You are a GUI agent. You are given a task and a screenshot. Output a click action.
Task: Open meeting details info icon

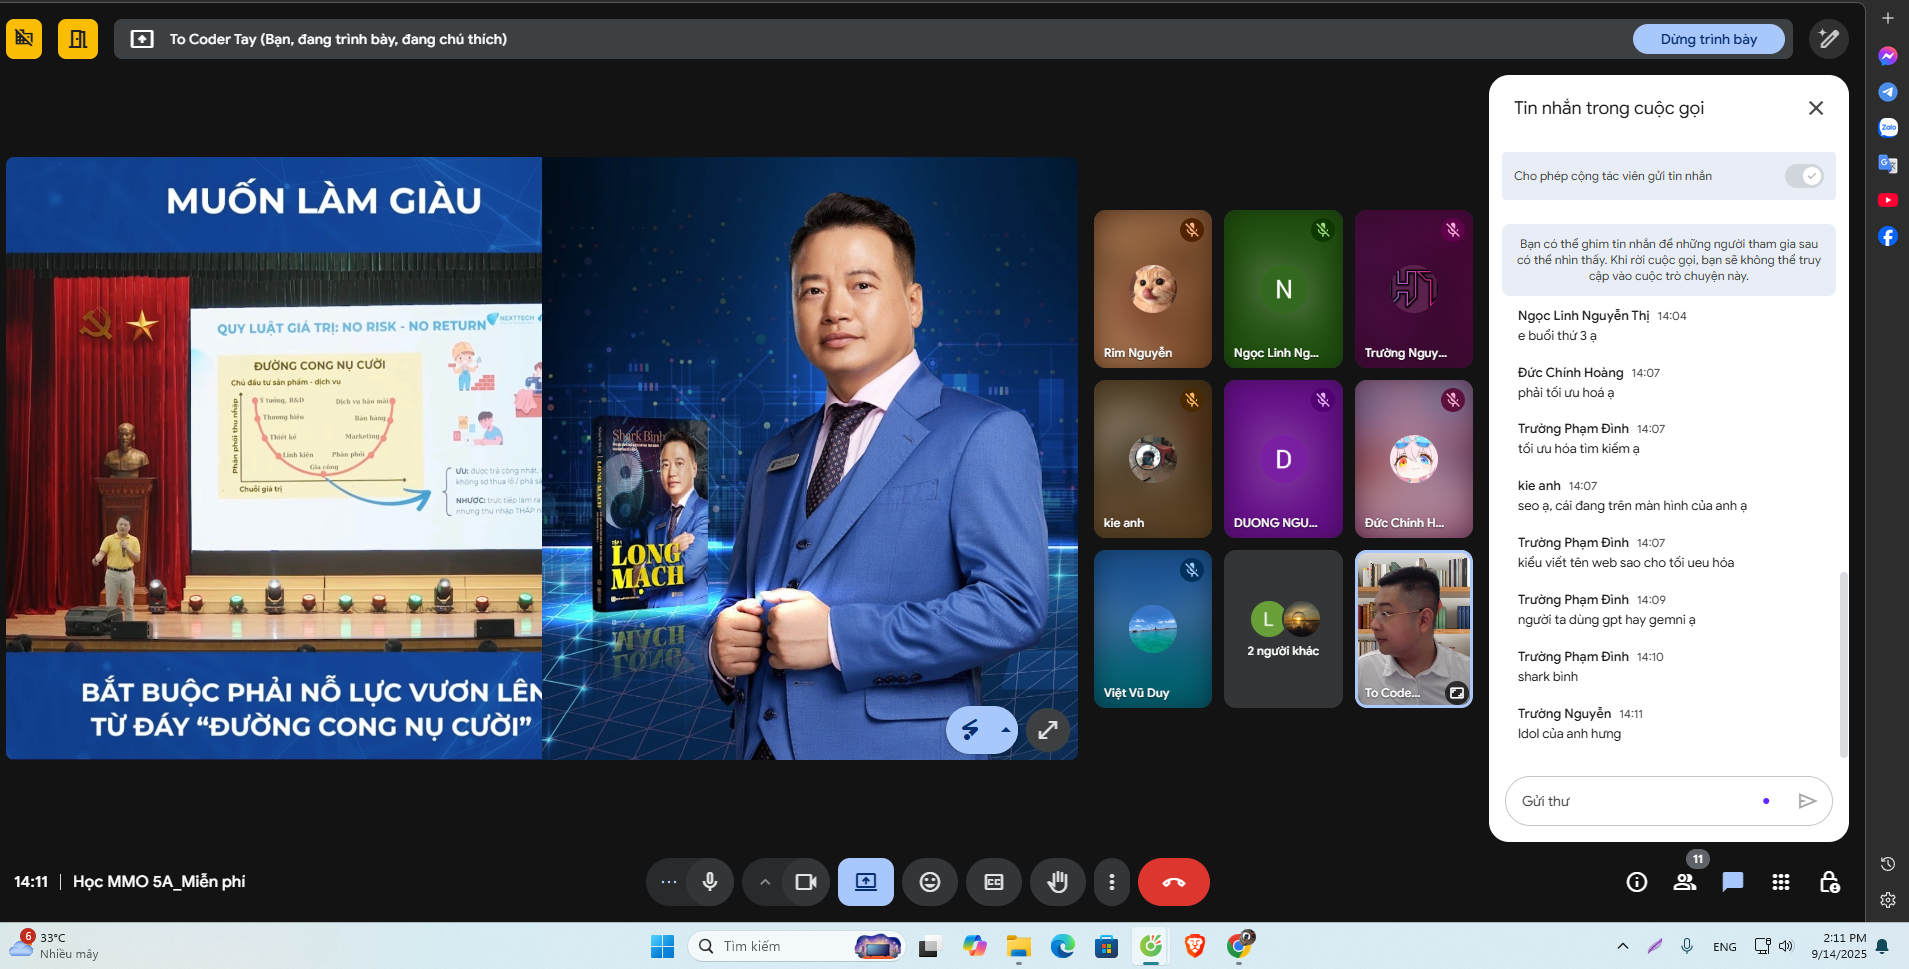tap(1637, 882)
